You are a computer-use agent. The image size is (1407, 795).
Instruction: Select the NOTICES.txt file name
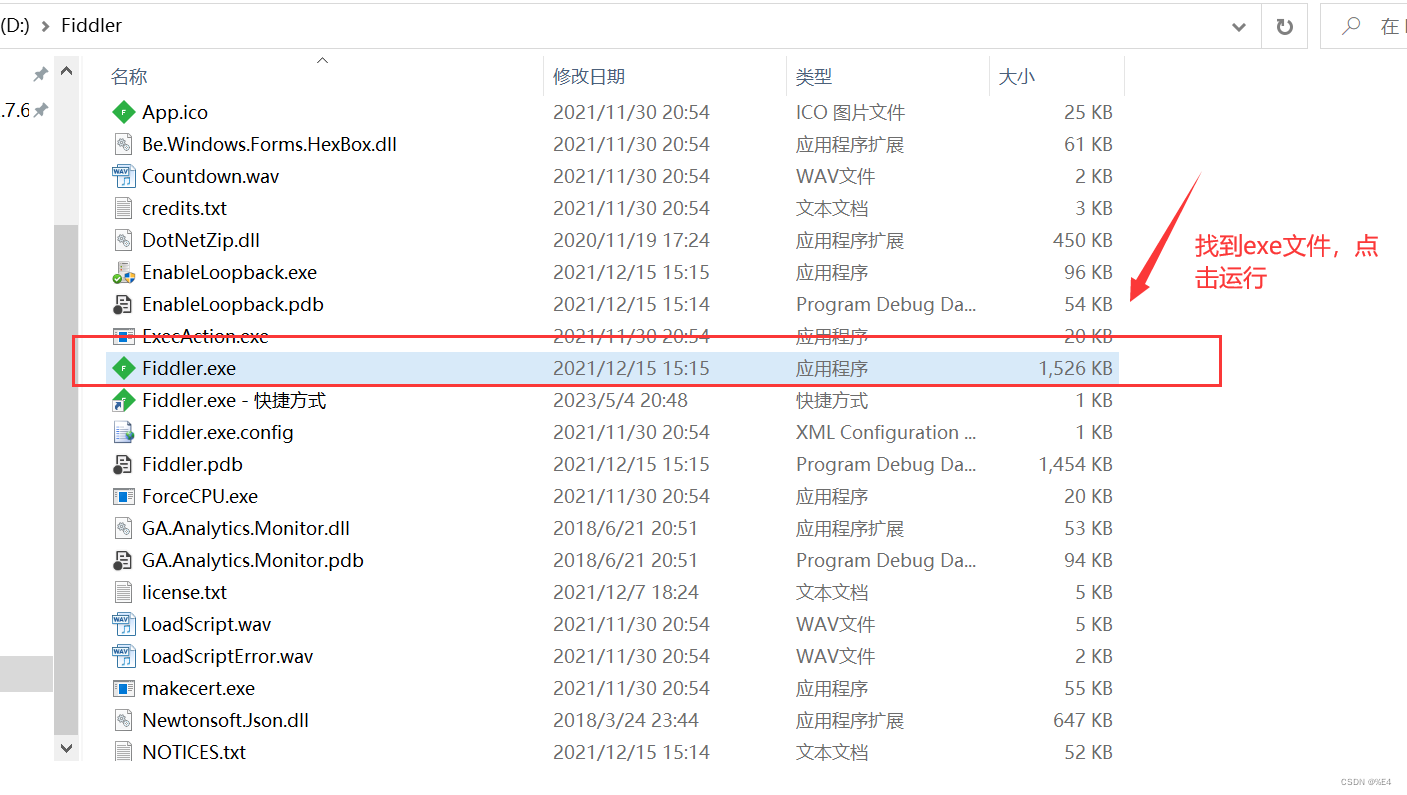tap(194, 752)
